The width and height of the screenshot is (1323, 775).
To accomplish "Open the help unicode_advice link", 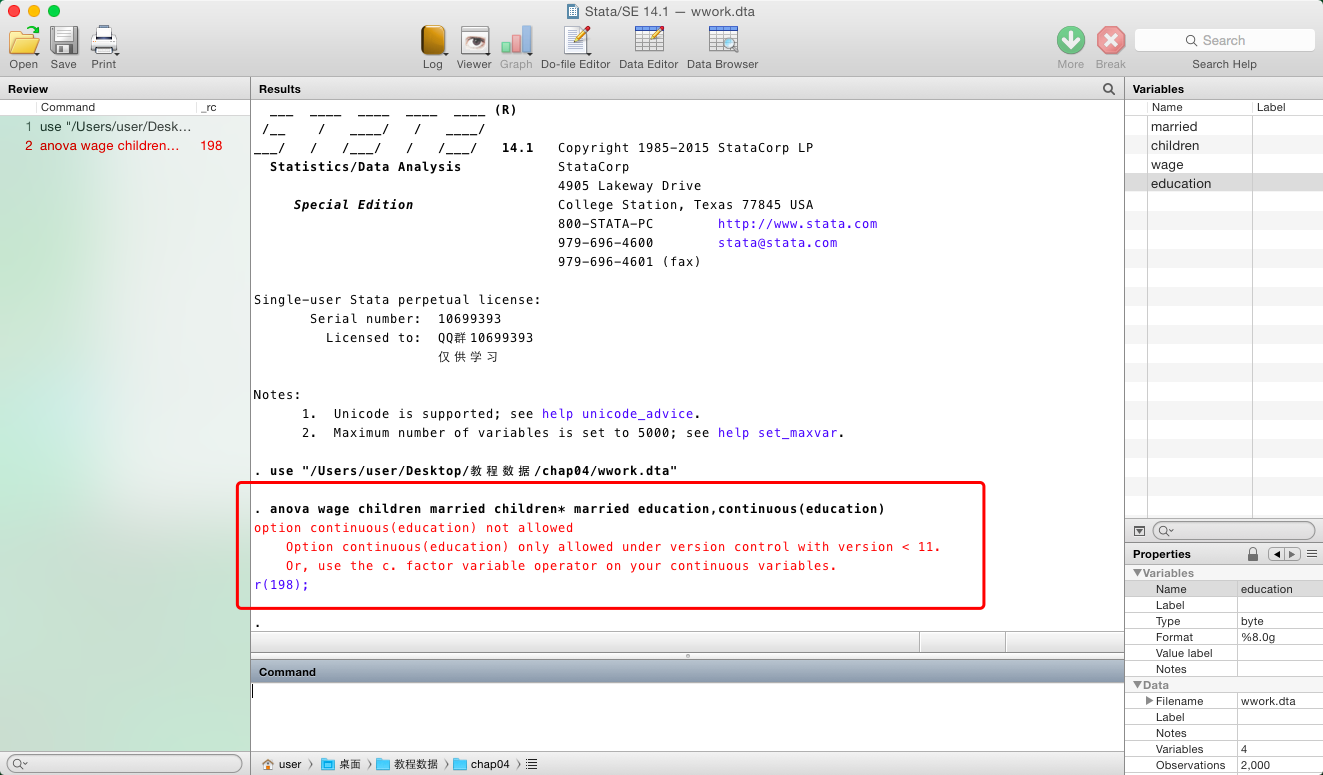I will click(x=617, y=414).
